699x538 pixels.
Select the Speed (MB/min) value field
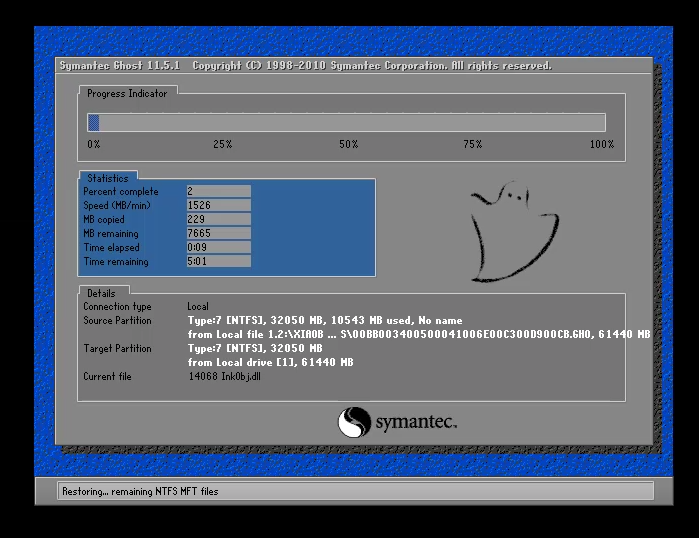pyautogui.click(x=218, y=205)
